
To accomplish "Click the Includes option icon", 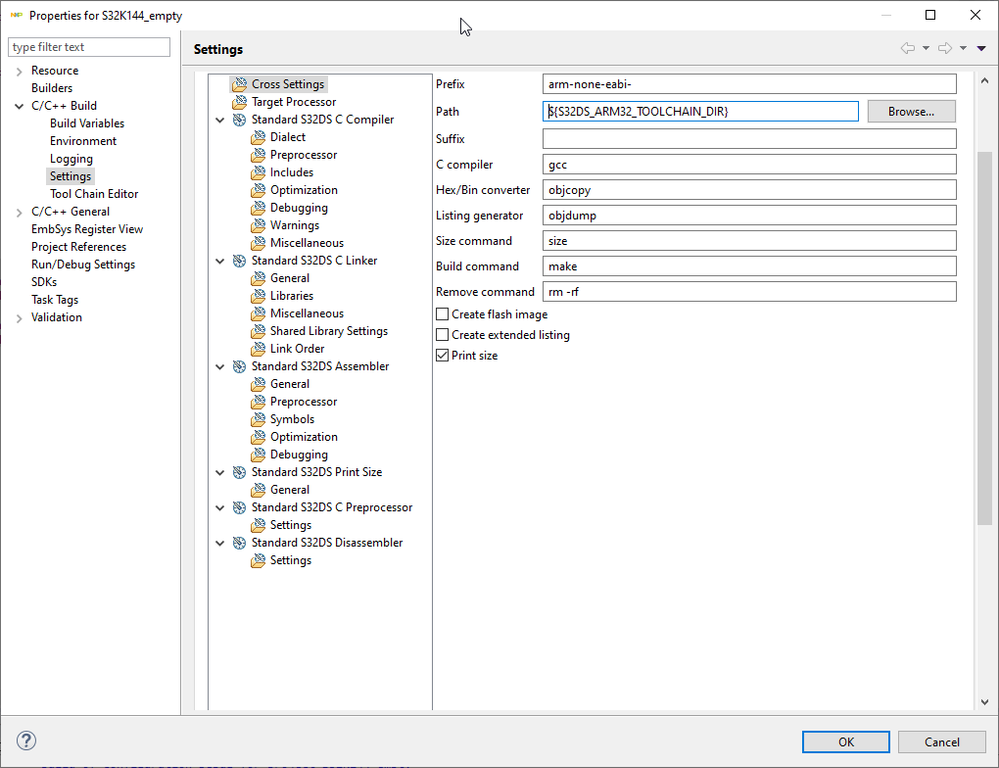I will (x=258, y=173).
